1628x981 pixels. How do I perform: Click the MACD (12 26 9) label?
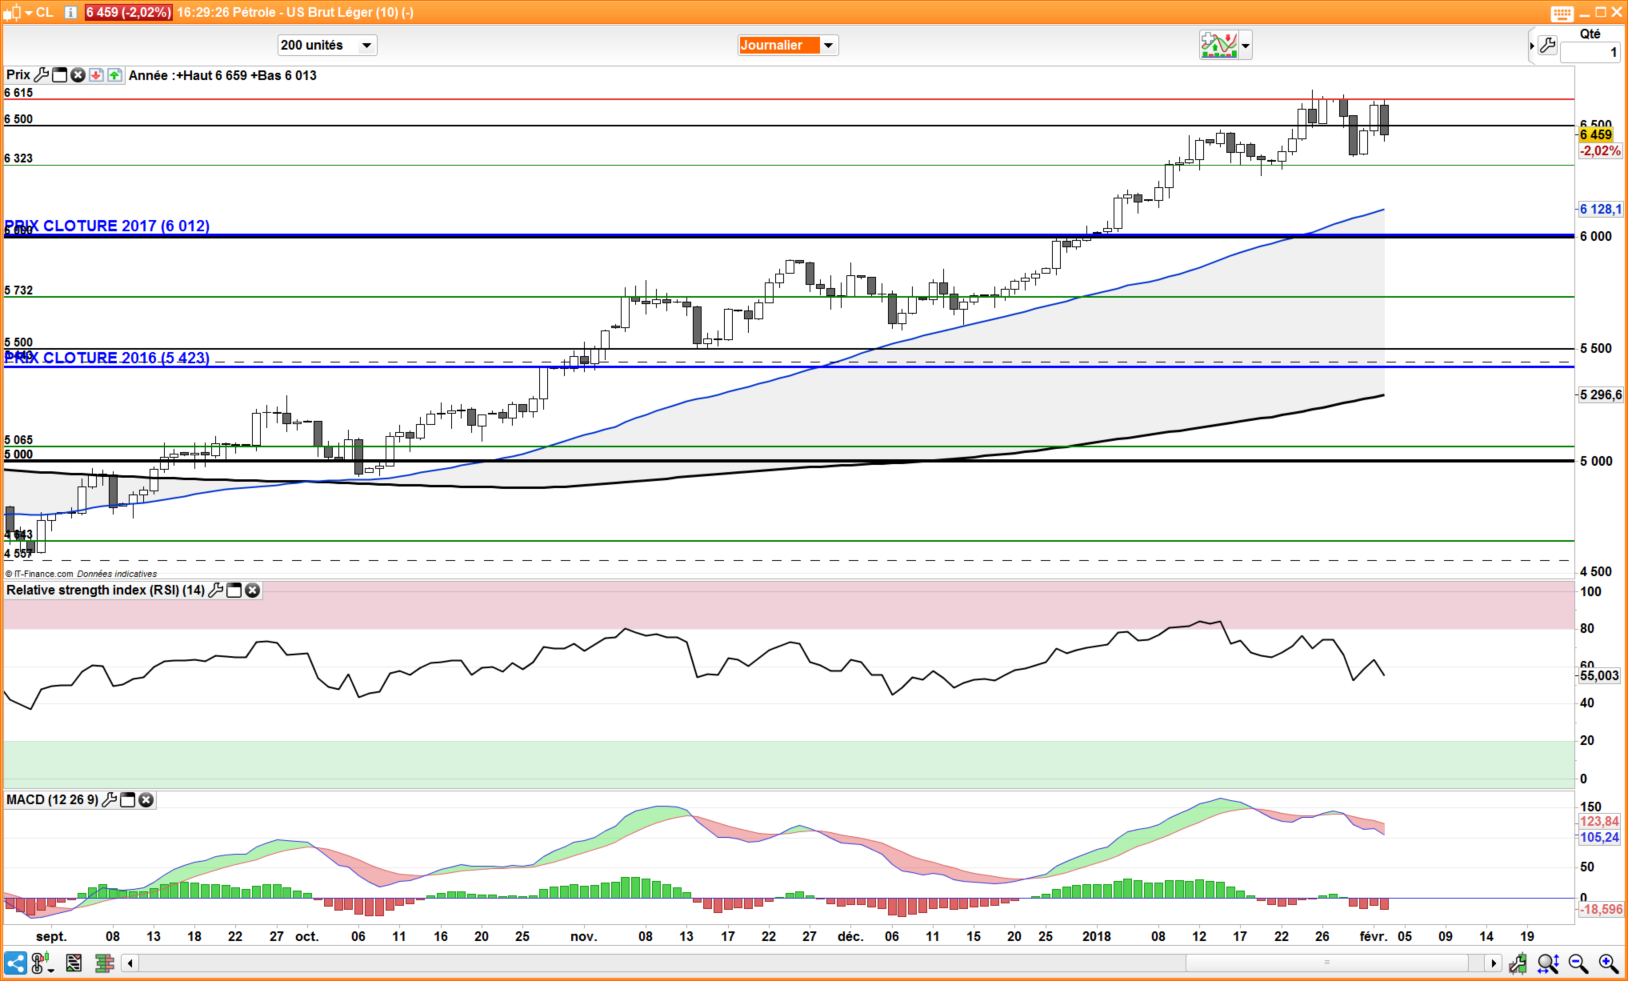pos(52,800)
